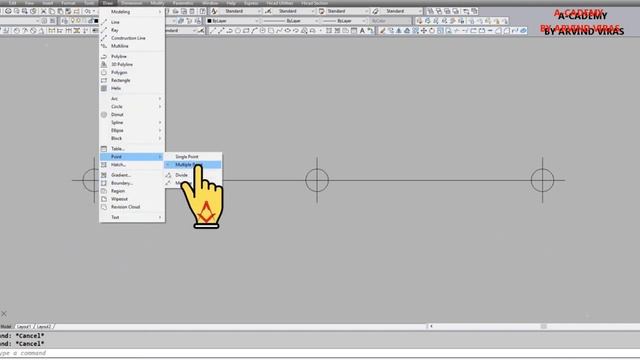
Task: Click the Rectangle tool toolbar icon
Action: (246, 31)
